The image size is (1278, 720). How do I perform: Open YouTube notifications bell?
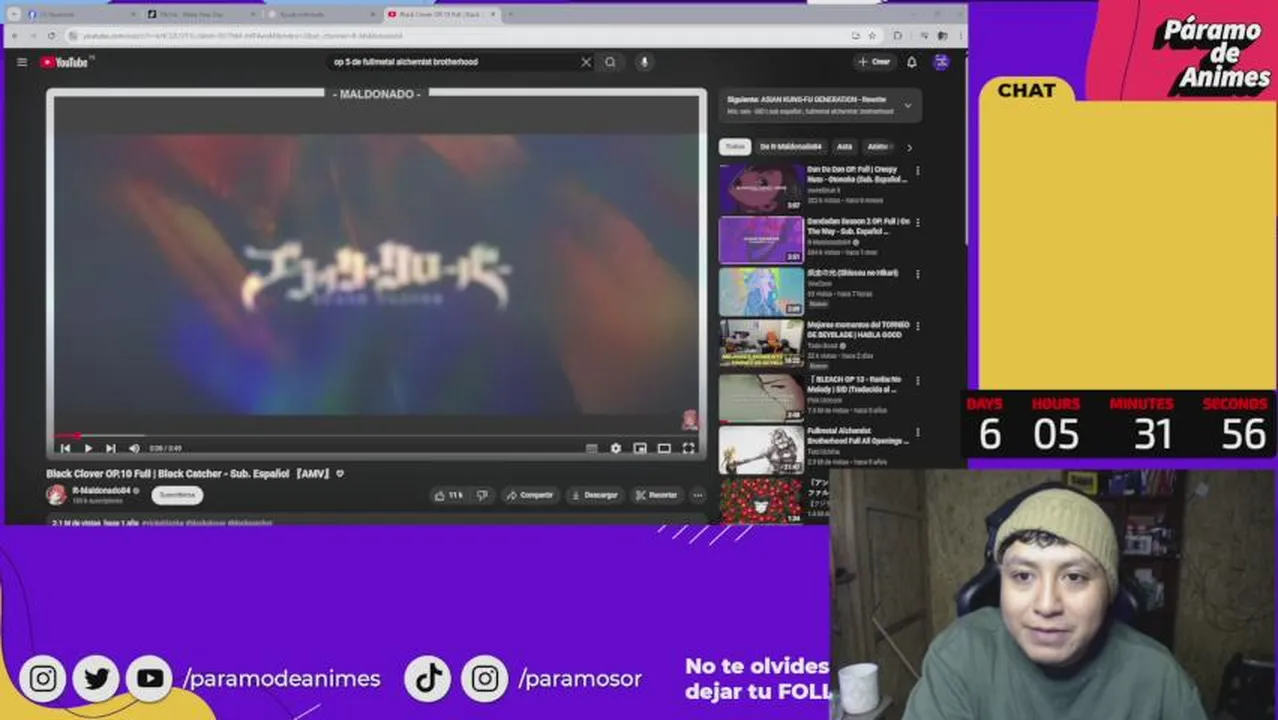[912, 62]
